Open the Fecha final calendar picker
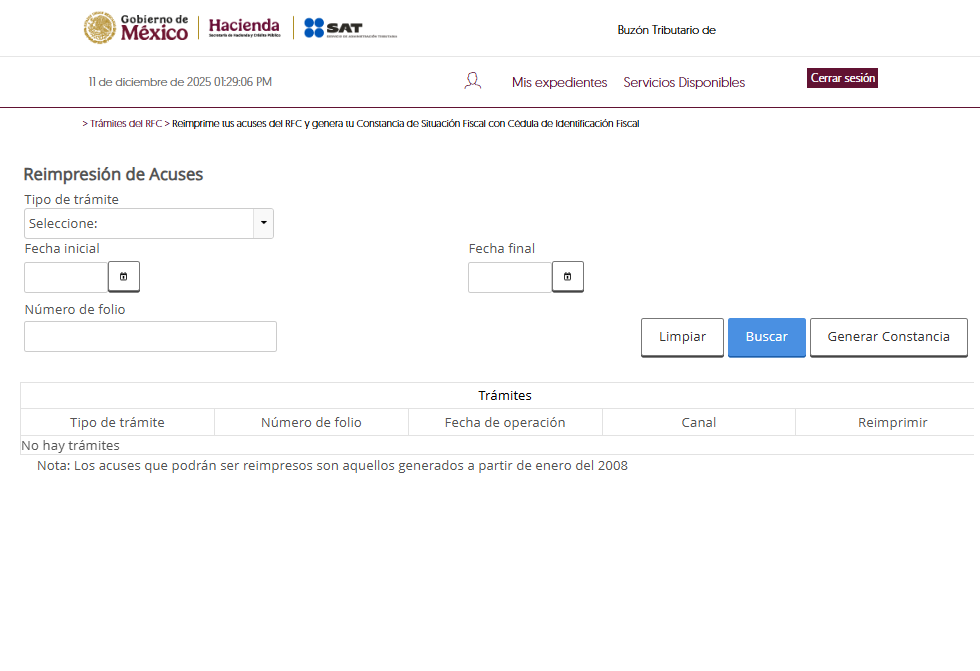The image size is (980, 671). 567,276
